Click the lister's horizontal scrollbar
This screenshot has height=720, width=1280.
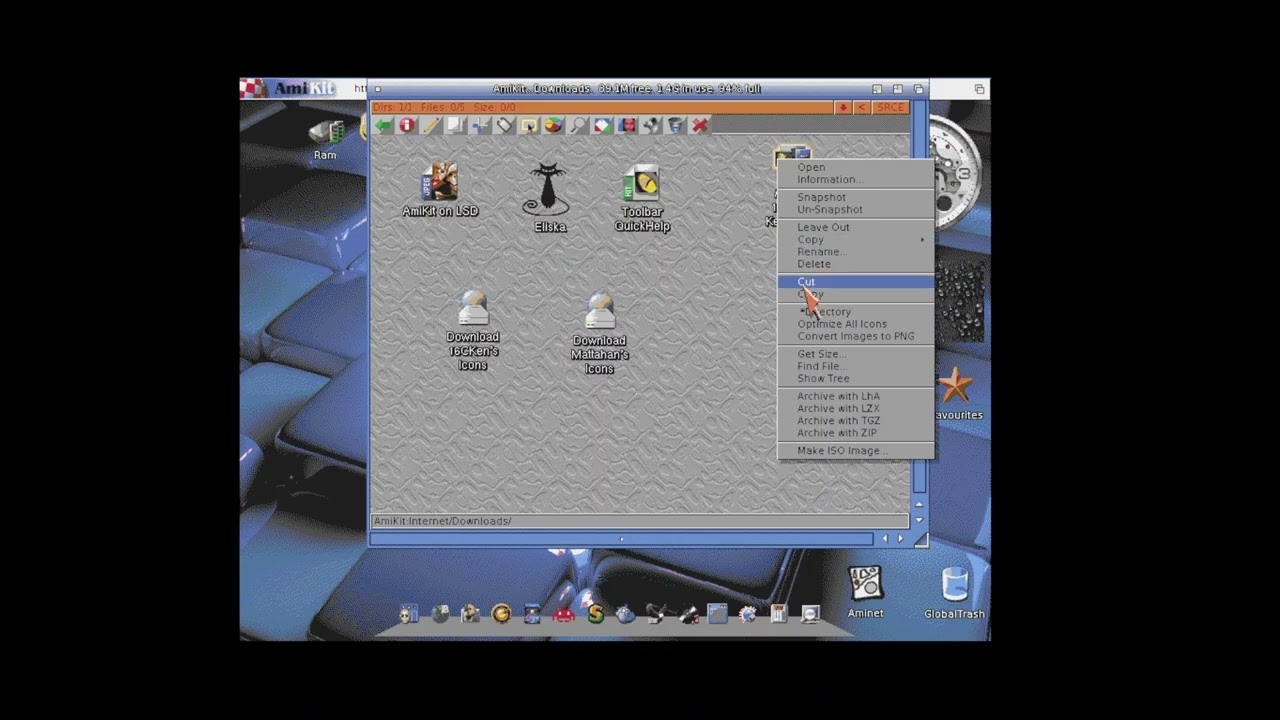tap(621, 539)
